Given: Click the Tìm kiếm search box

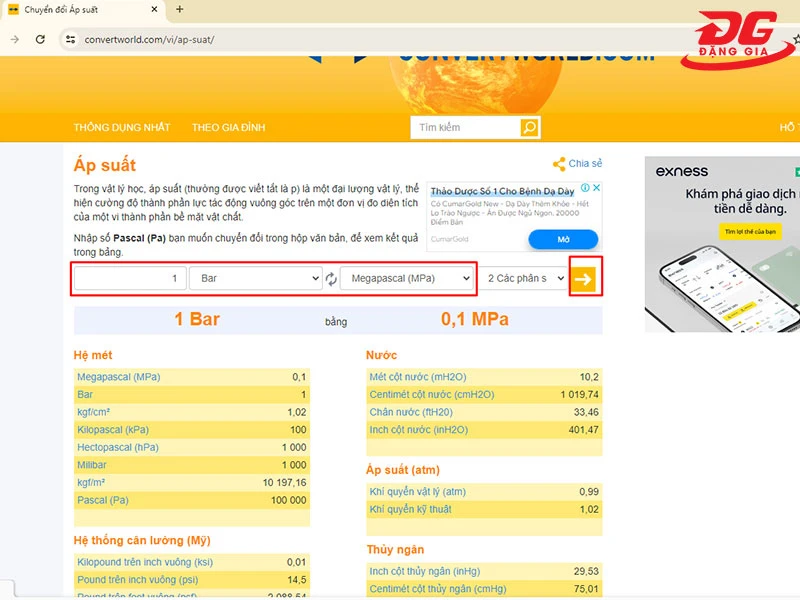Looking at the screenshot, I should tap(465, 128).
